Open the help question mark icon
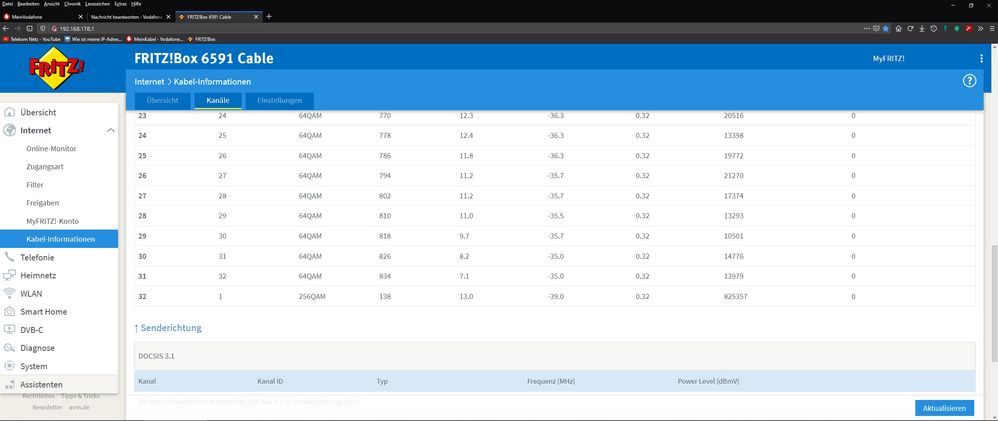The image size is (998, 421). (969, 81)
